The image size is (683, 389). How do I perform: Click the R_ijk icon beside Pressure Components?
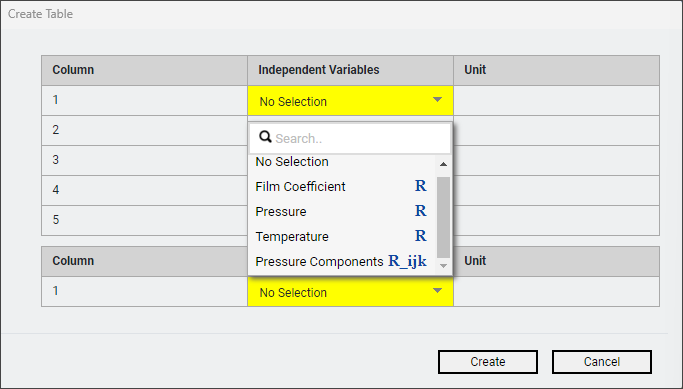407,261
